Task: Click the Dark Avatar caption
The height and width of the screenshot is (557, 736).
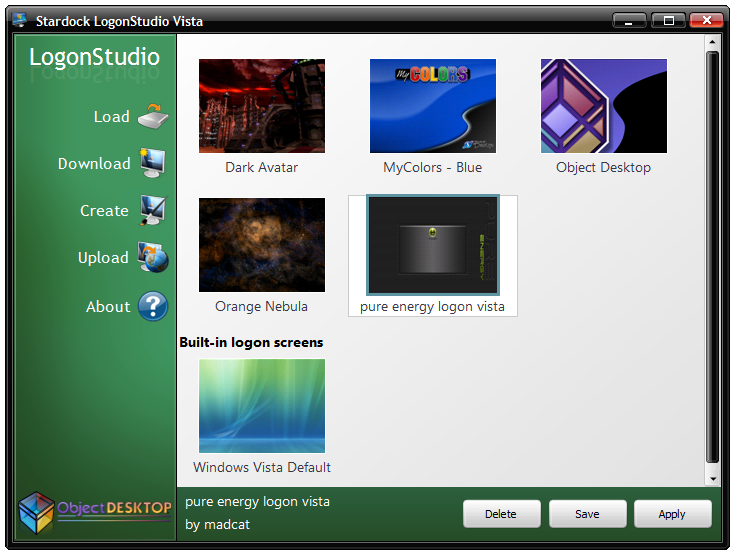Action: point(261,168)
